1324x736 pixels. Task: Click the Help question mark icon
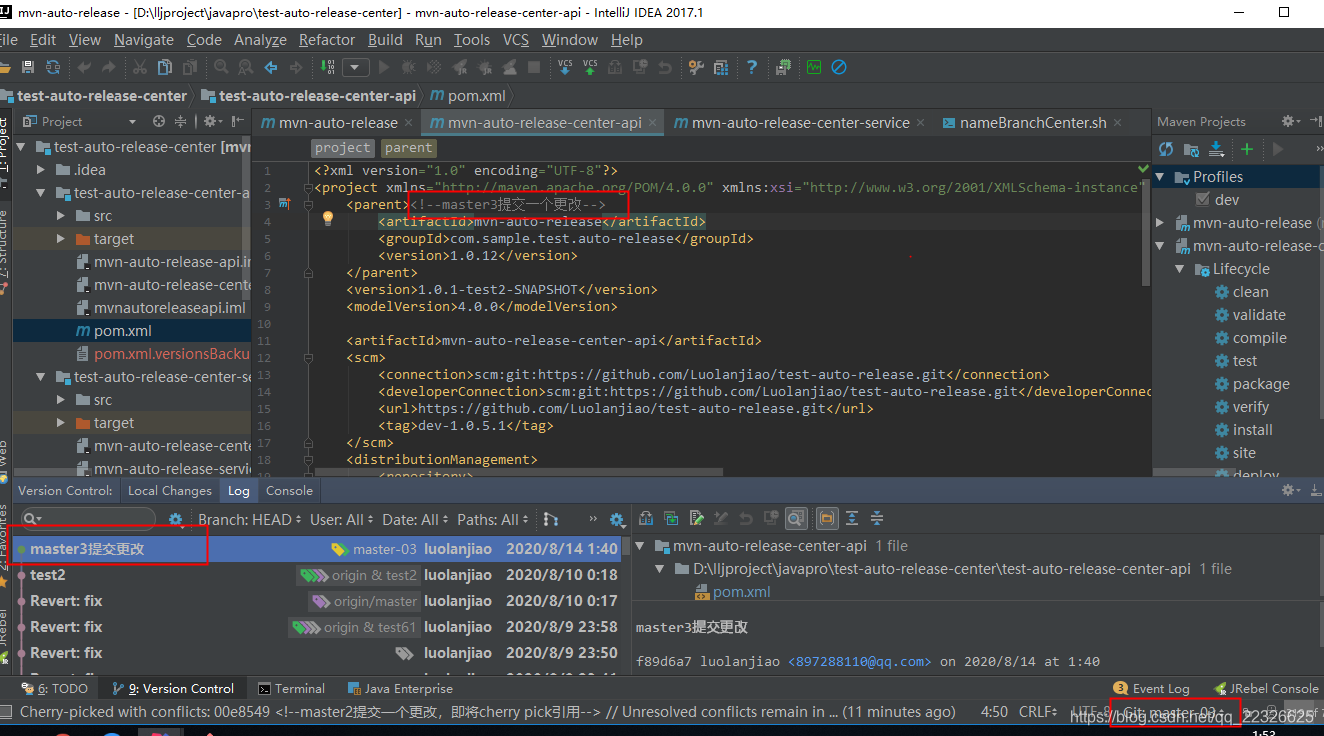coord(752,67)
